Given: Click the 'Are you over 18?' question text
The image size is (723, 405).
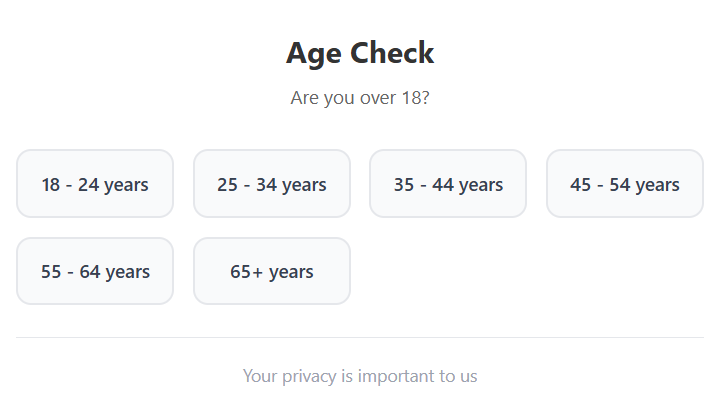Looking at the screenshot, I should coord(360,98).
